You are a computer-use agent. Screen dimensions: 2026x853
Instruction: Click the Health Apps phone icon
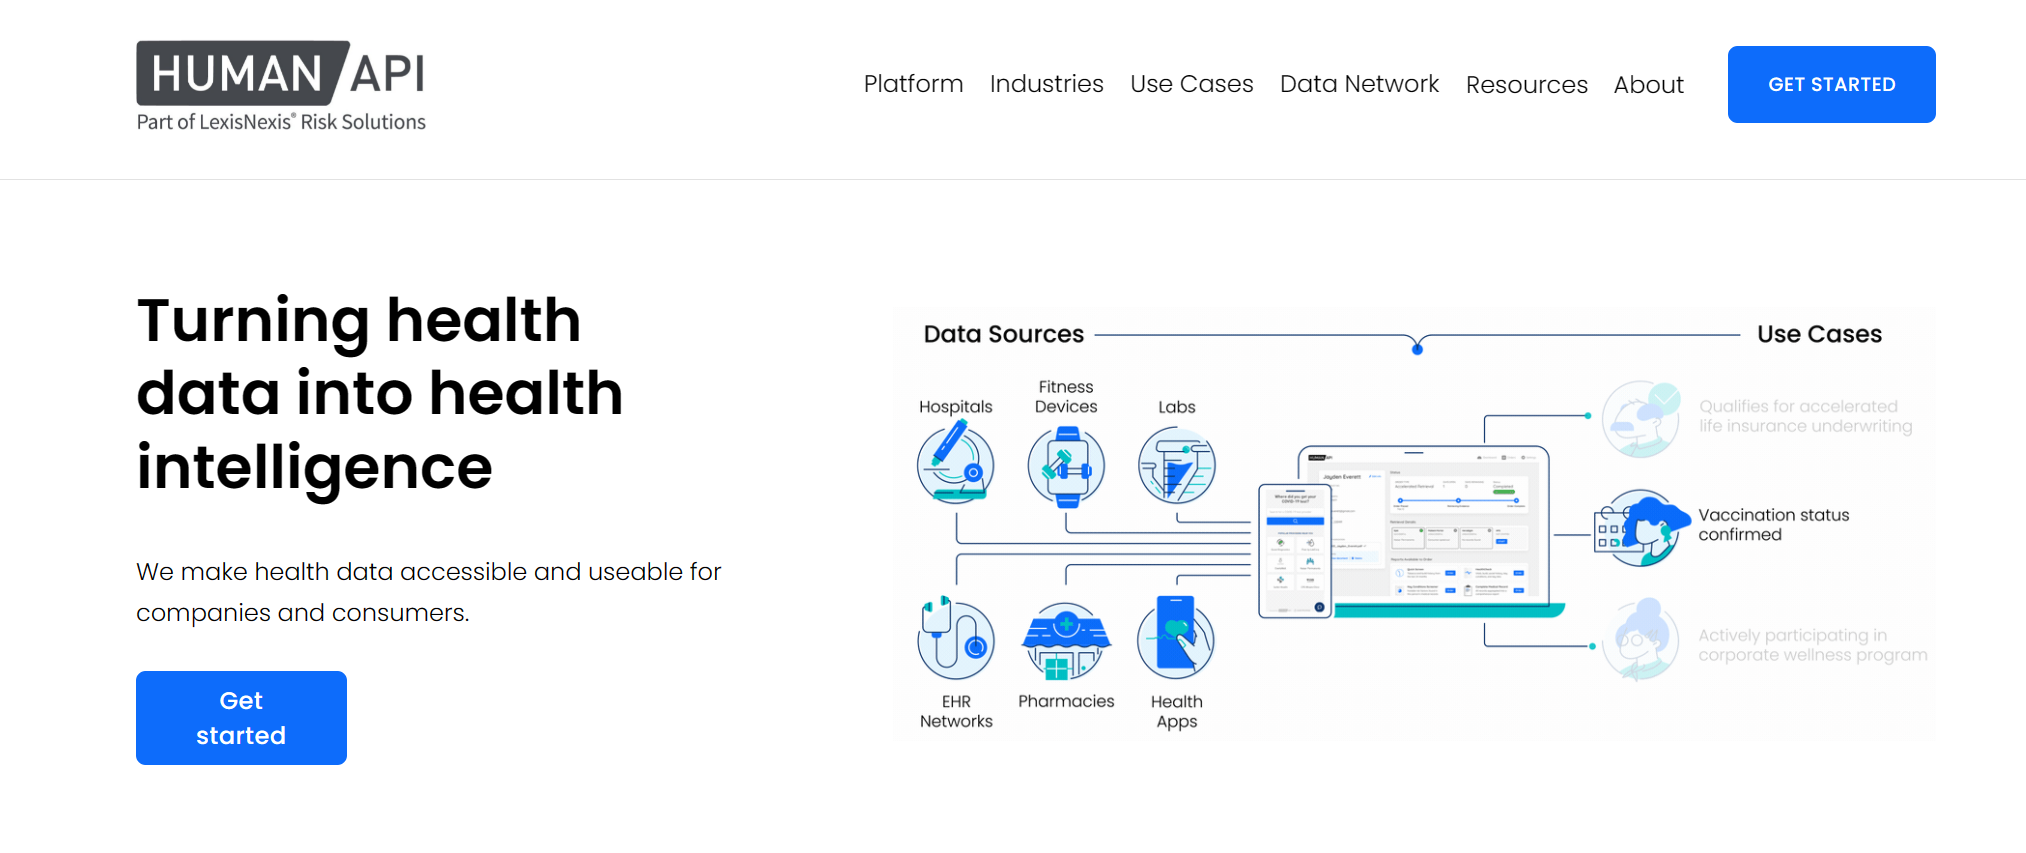coord(1176,638)
